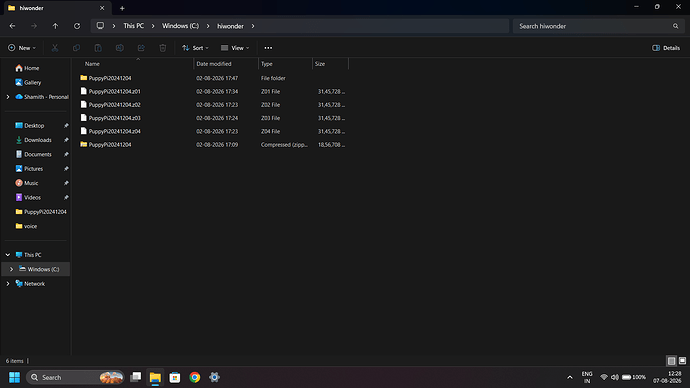Open PuppyPi20241204 in navigation pane
This screenshot has width=690, height=388.
coord(41,212)
